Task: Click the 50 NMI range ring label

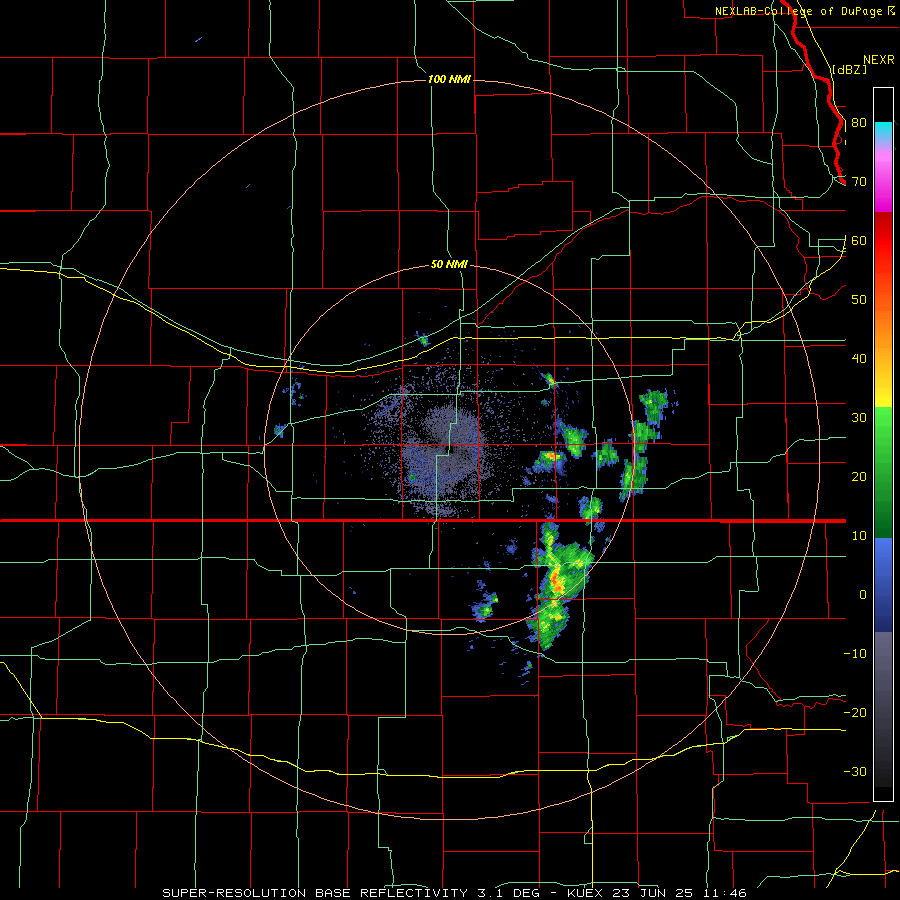Action: point(449,264)
